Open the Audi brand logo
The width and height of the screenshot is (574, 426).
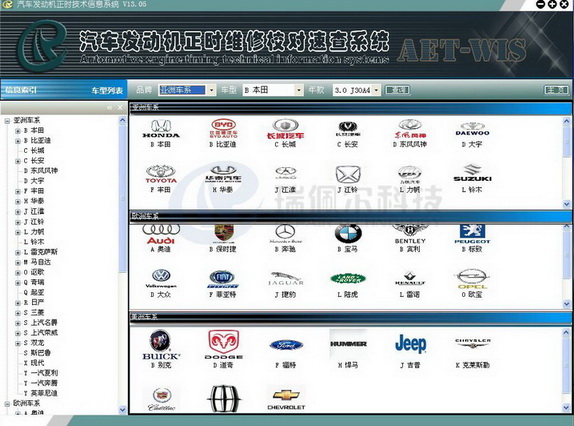[161, 234]
